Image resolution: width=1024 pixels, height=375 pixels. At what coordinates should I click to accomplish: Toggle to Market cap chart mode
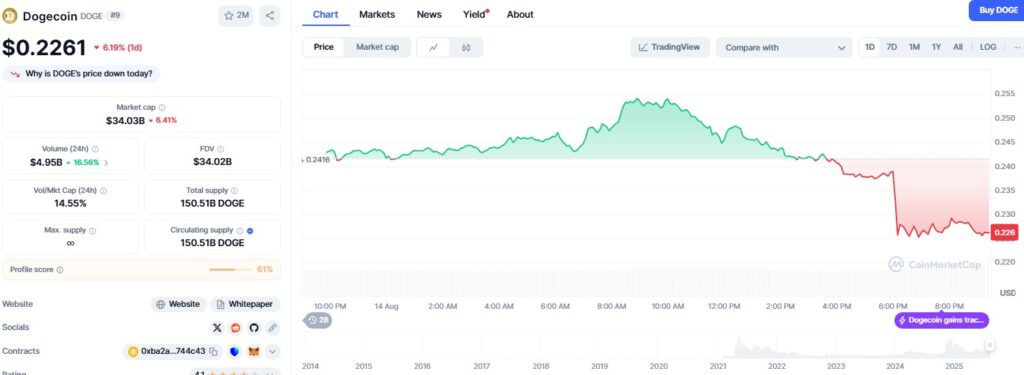pos(377,47)
